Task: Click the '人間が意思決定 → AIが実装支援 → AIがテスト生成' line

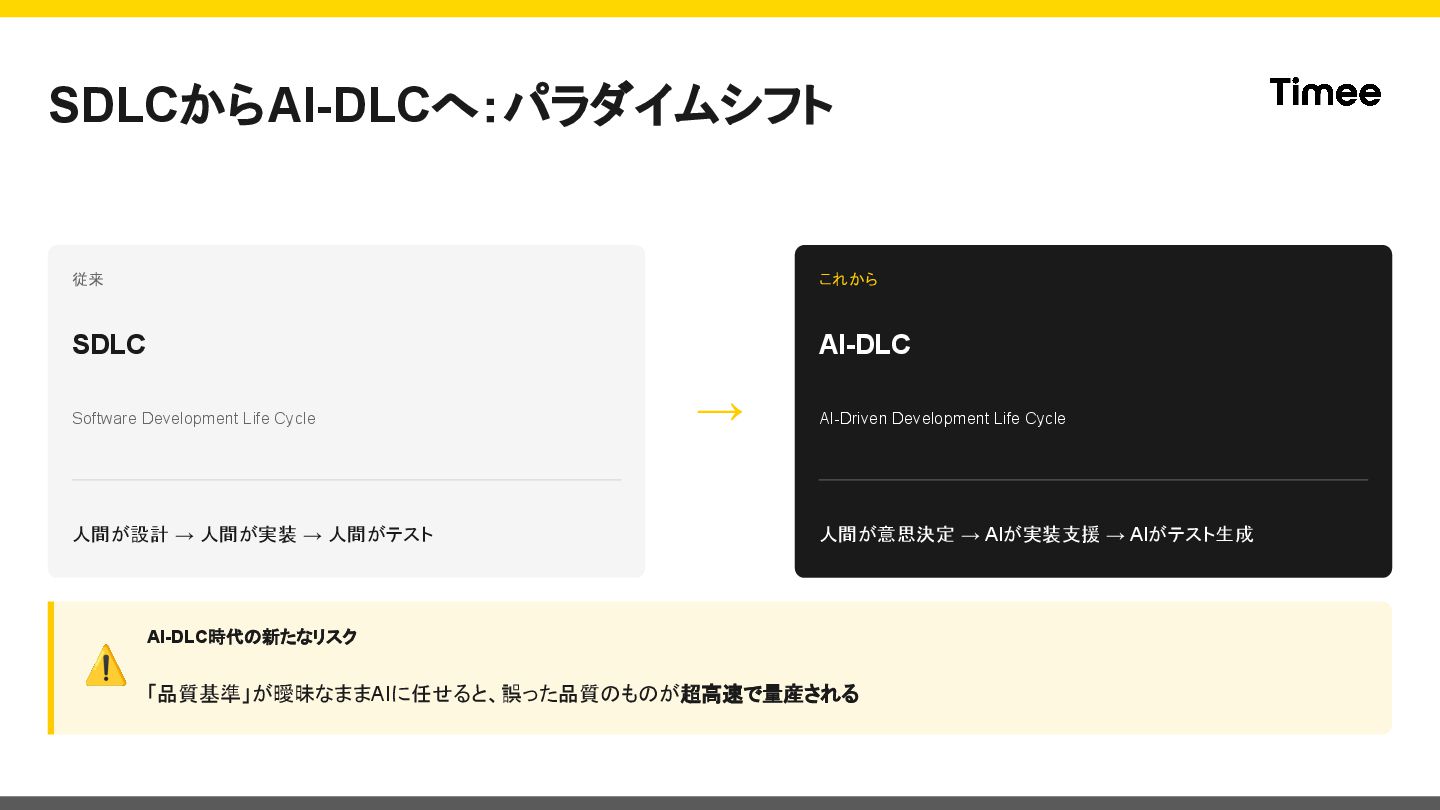Action: coord(1036,534)
